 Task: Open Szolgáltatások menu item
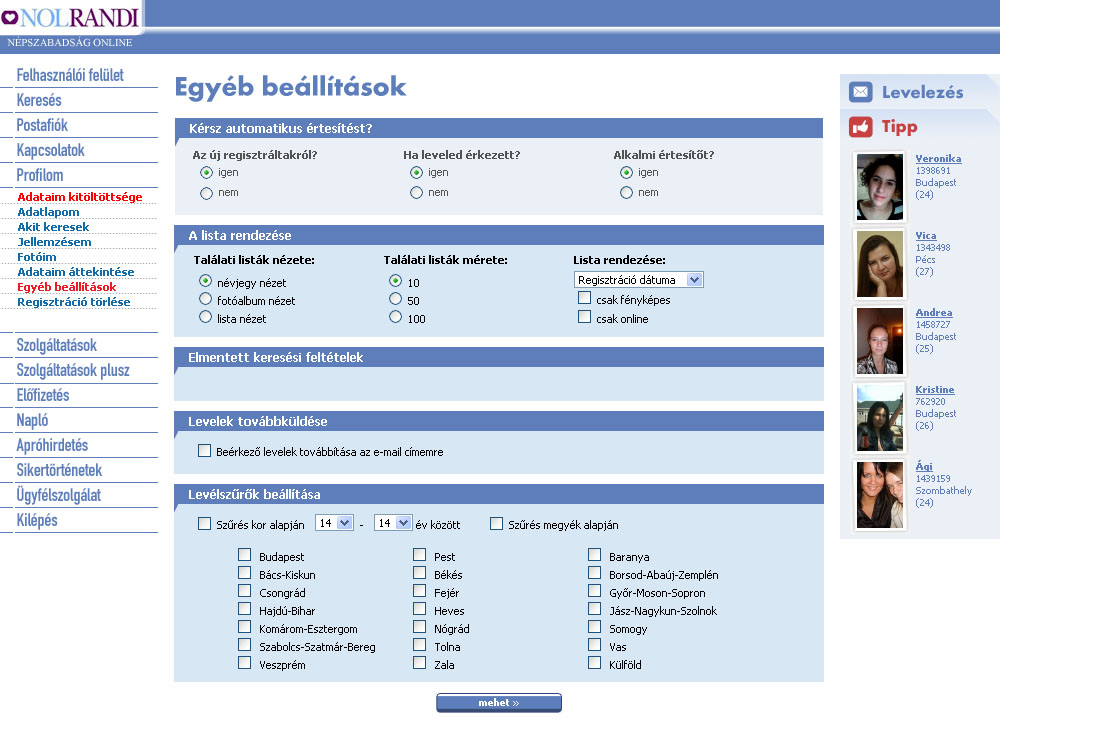[57, 346]
